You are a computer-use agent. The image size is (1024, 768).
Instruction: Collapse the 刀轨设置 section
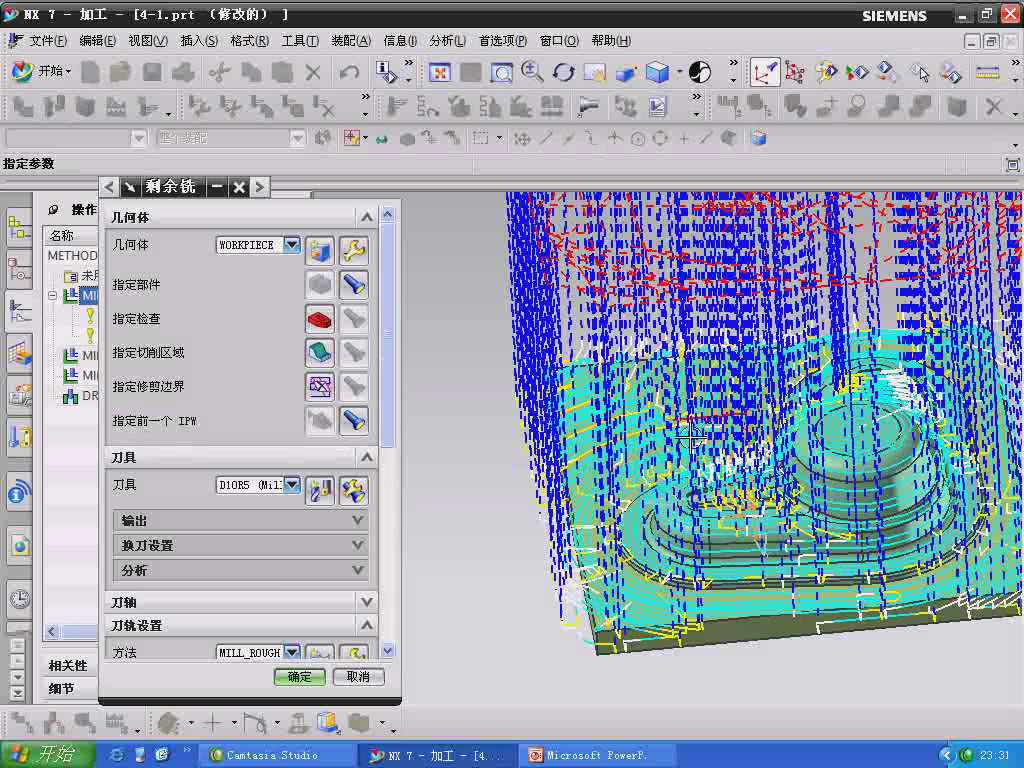click(x=366, y=625)
